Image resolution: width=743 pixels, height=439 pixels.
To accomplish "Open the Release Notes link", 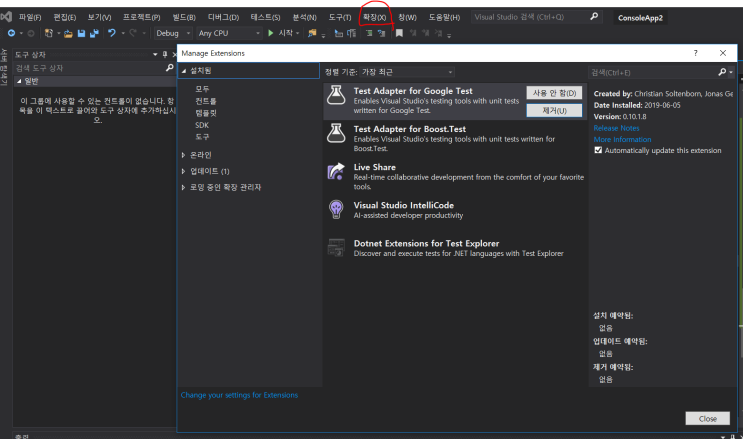I will click(616, 128).
